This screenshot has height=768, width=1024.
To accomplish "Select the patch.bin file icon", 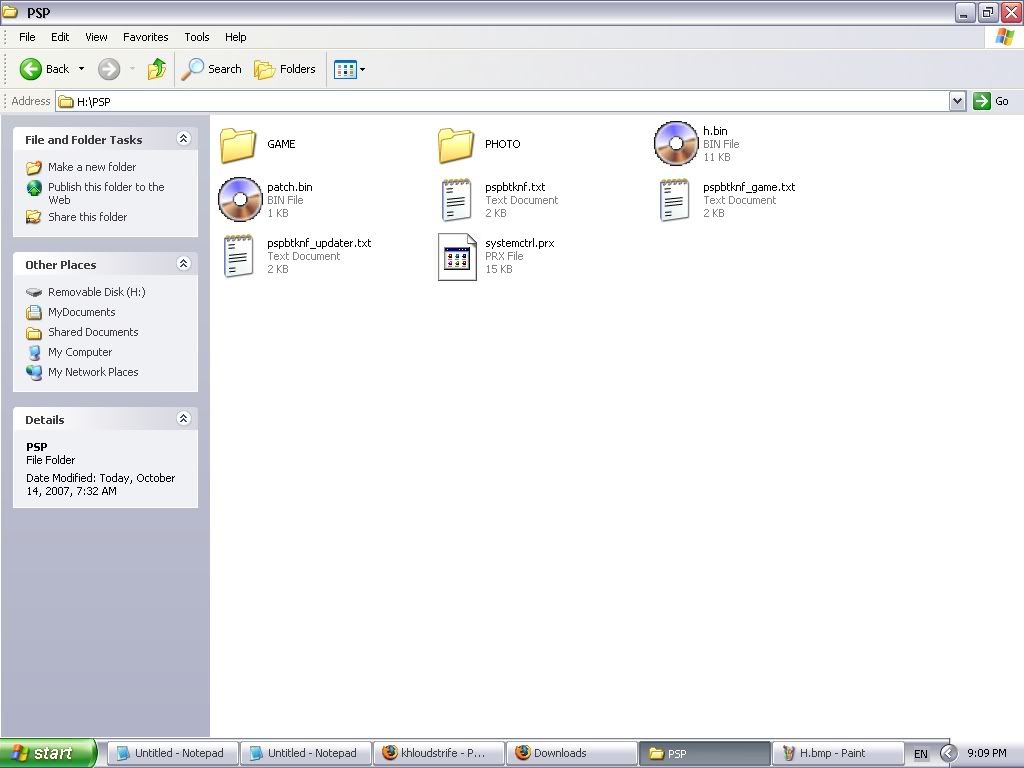I will tap(239, 200).
